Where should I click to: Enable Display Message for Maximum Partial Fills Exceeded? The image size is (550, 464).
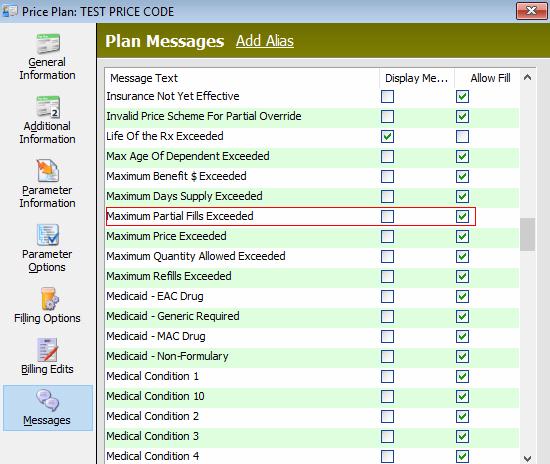tap(387, 216)
